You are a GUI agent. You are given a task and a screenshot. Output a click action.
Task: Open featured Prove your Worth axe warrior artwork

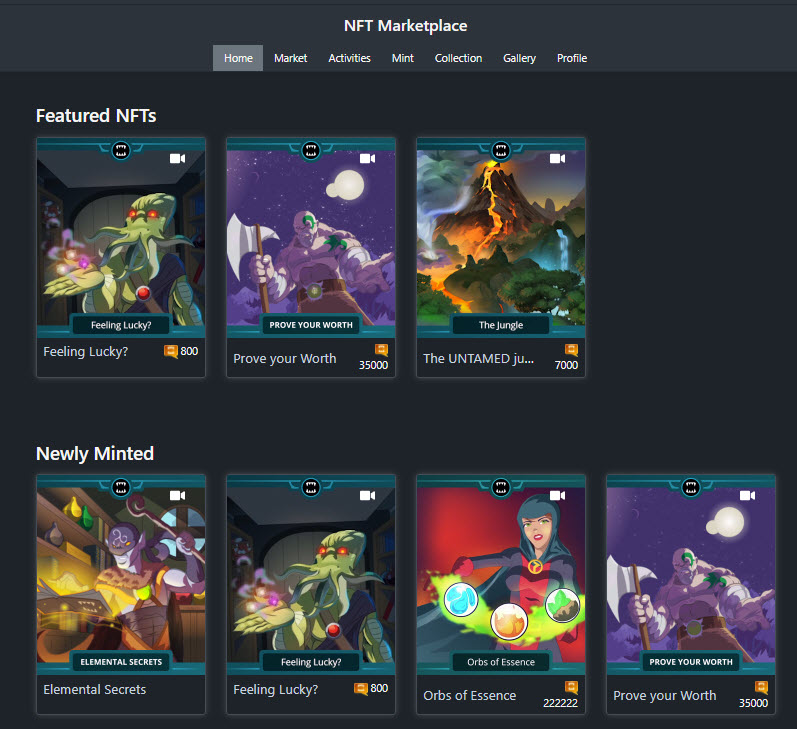[311, 239]
